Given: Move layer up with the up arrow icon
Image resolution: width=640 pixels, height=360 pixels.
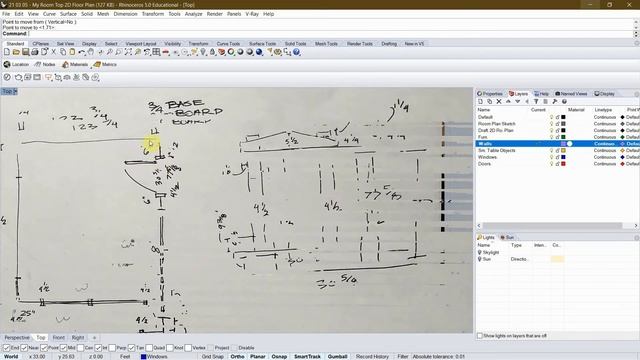Looking at the screenshot, I should [508, 101].
